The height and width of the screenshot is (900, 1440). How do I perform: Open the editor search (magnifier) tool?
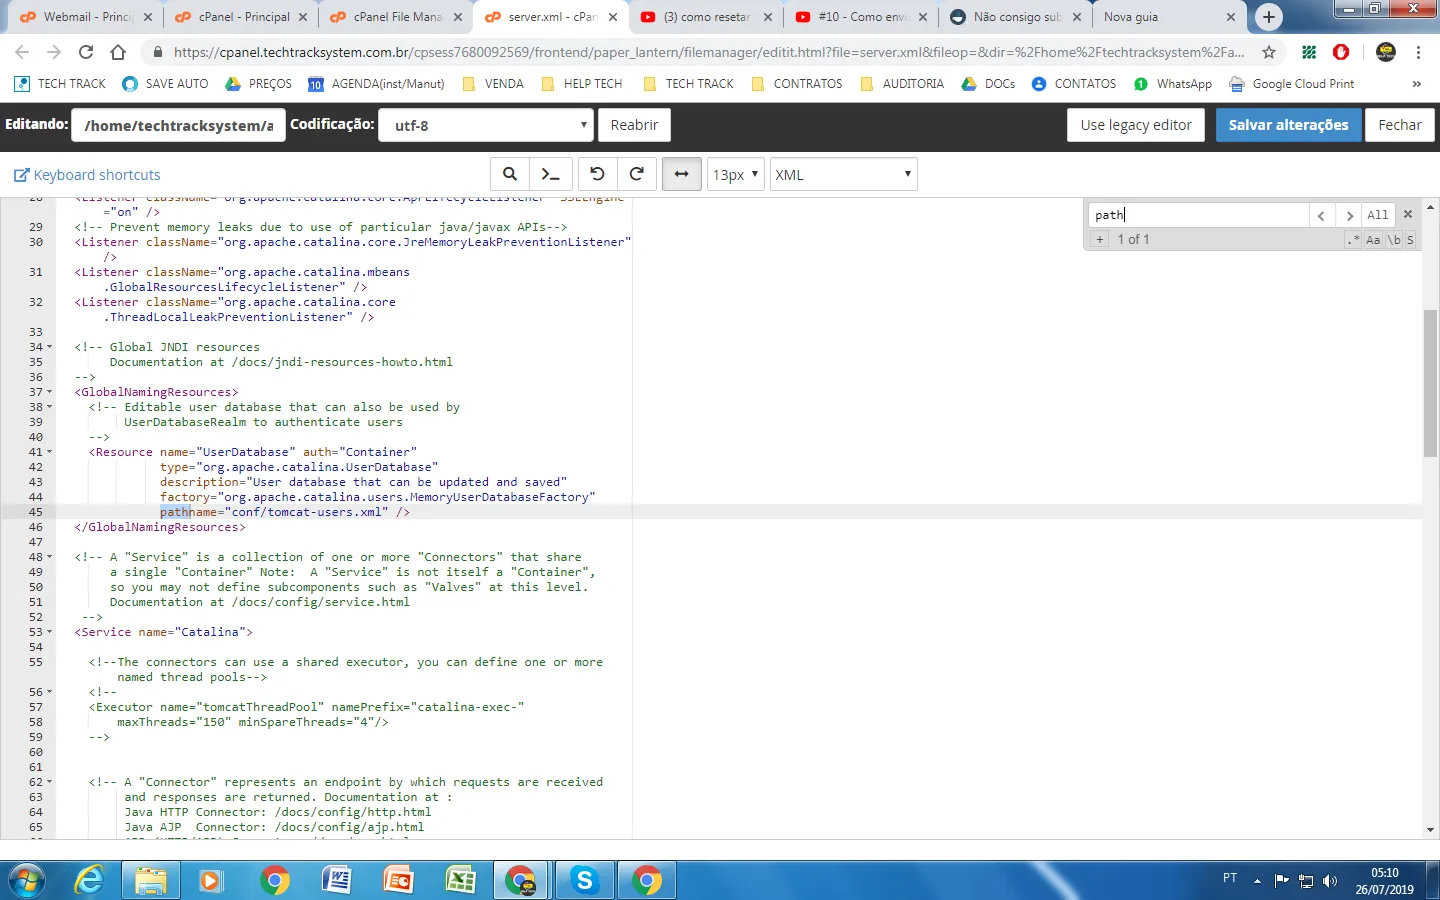pos(510,174)
